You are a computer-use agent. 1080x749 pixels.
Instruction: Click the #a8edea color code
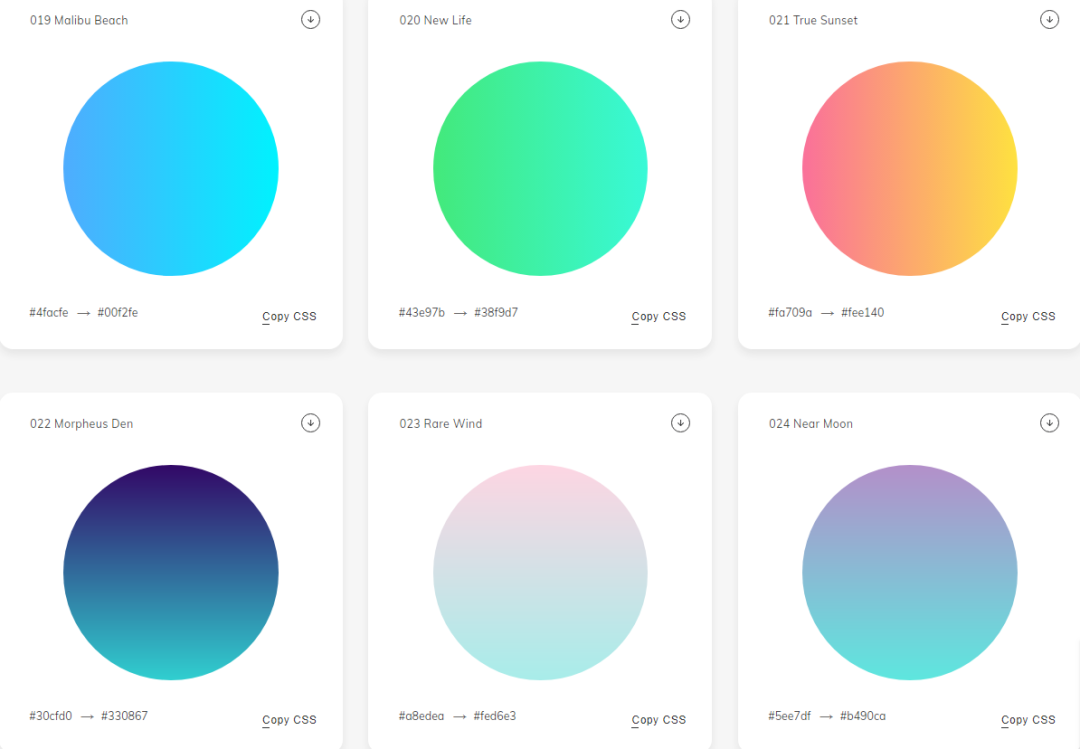click(422, 716)
